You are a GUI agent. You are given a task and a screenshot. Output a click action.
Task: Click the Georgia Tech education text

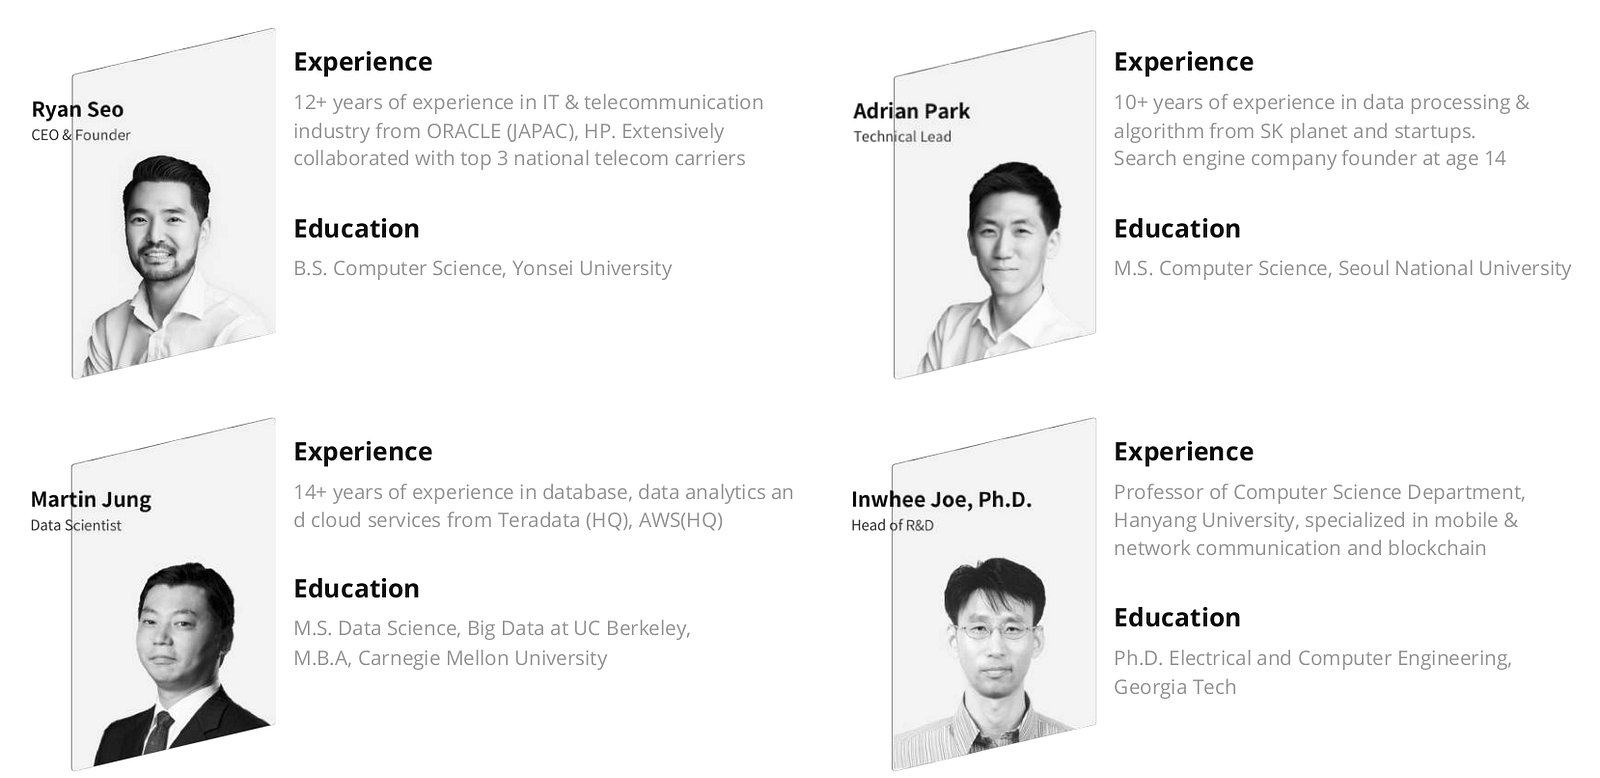1174,687
